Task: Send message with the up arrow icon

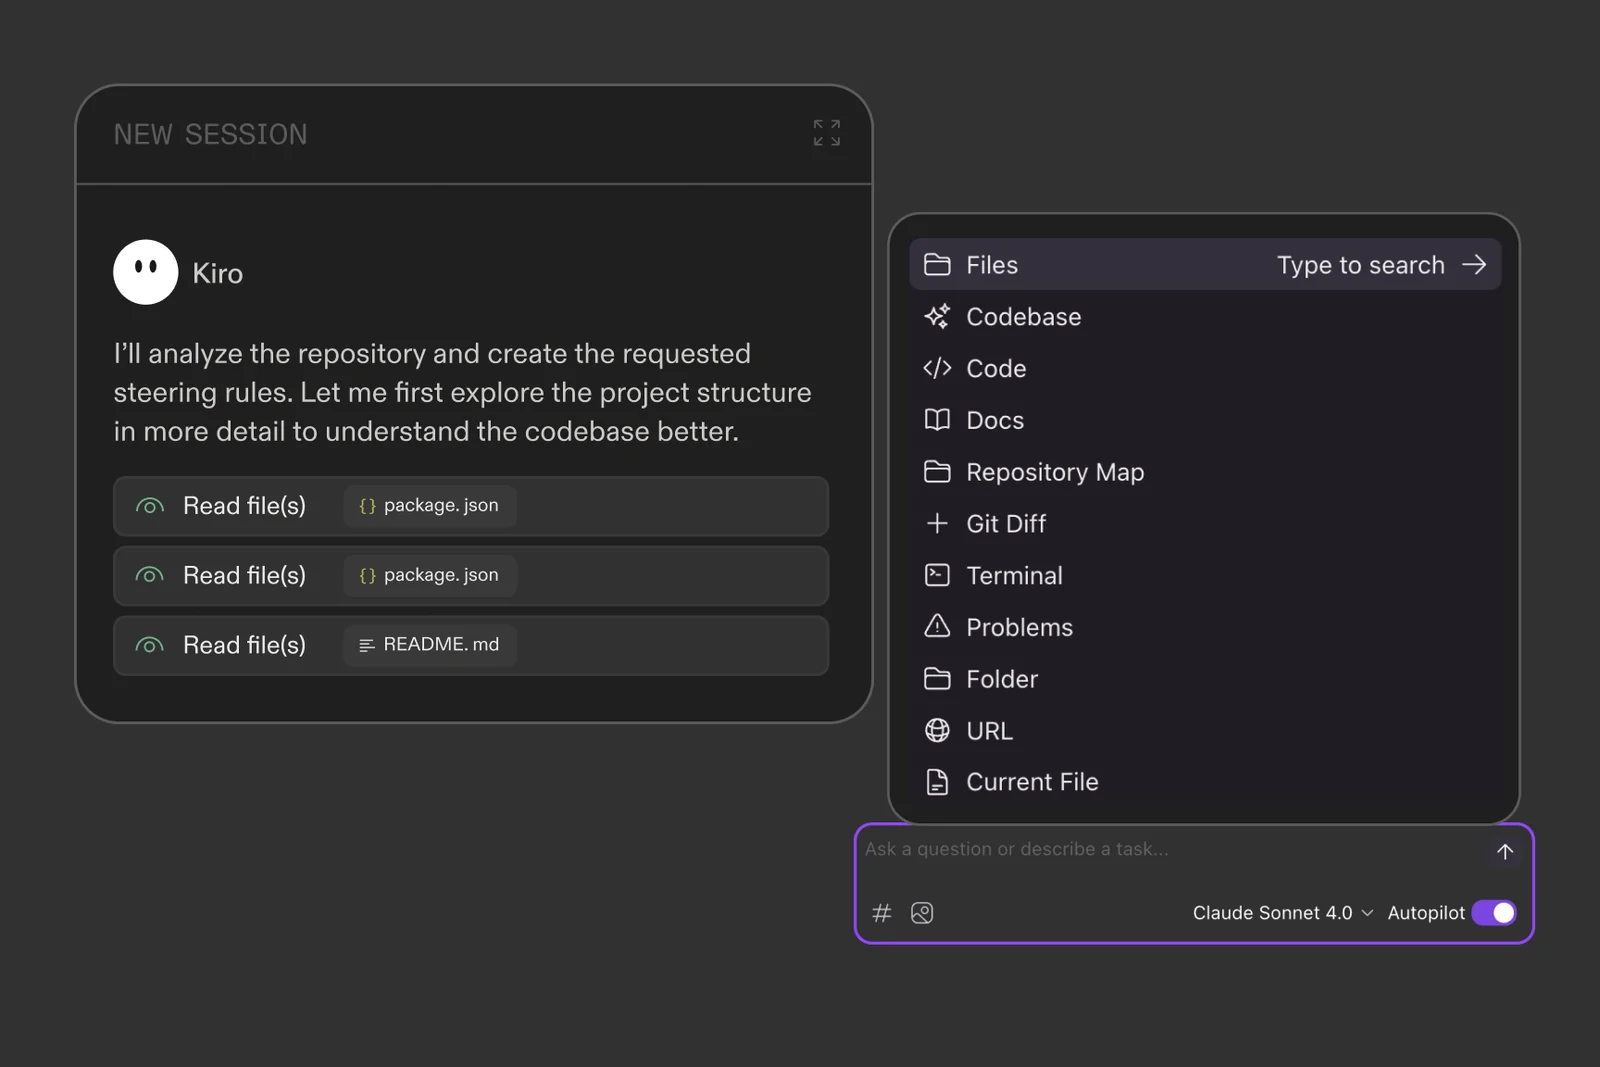Action: click(x=1504, y=852)
